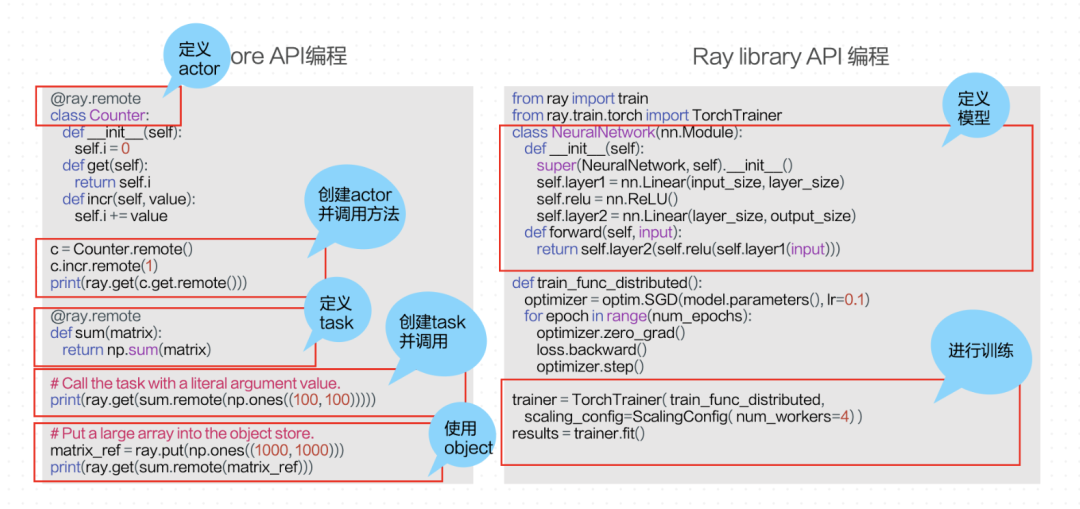1080x509 pixels.
Task: Select the 定义 task bubble
Action: (337, 313)
